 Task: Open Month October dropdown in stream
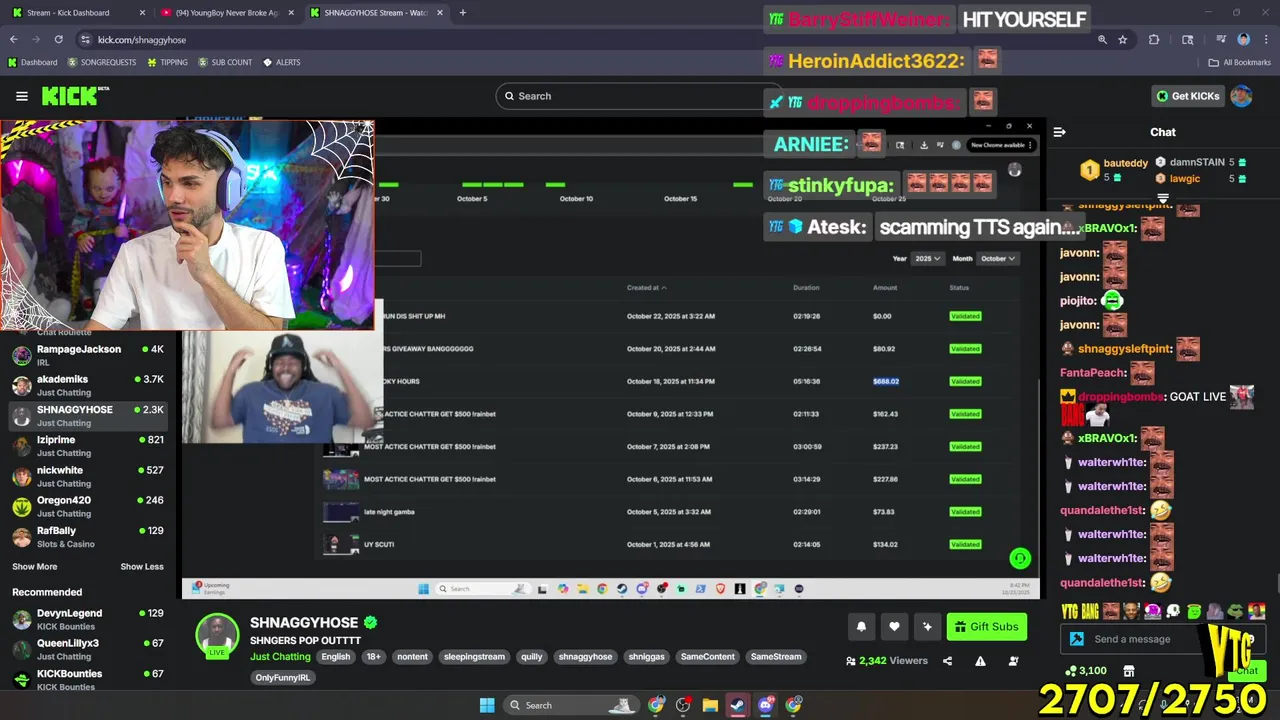coord(997,258)
